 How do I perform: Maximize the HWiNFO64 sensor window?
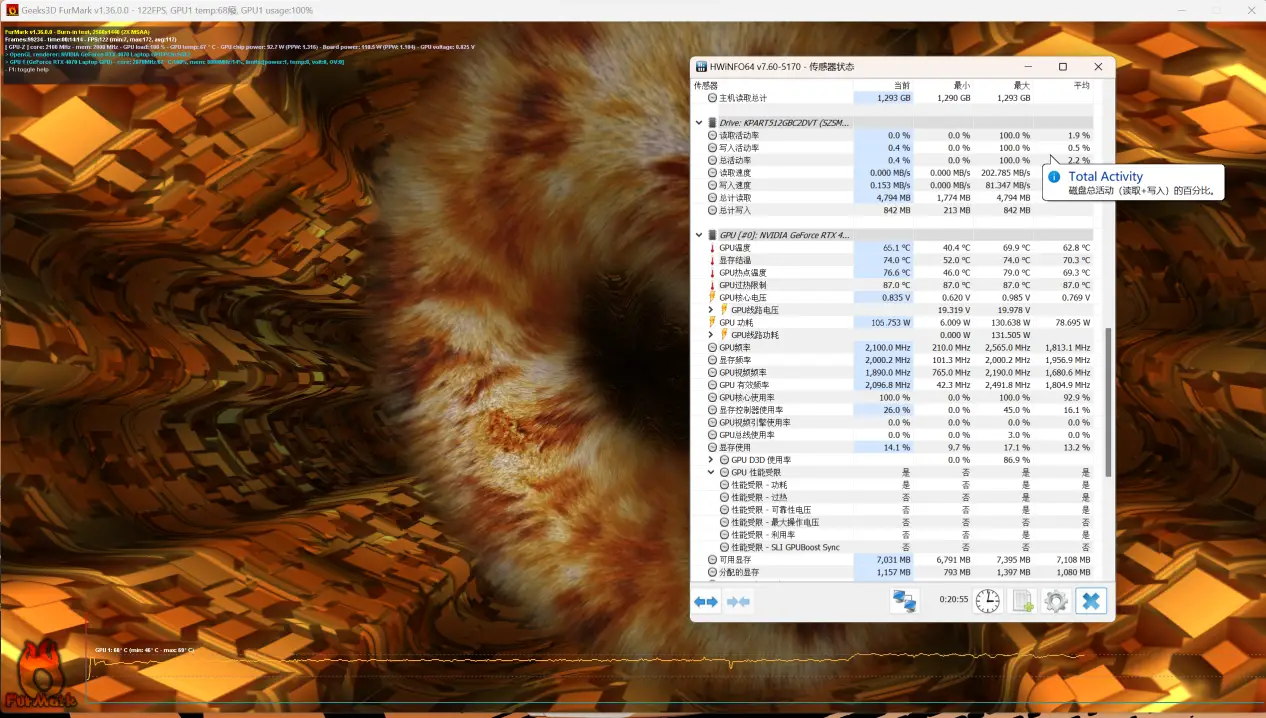[1062, 67]
